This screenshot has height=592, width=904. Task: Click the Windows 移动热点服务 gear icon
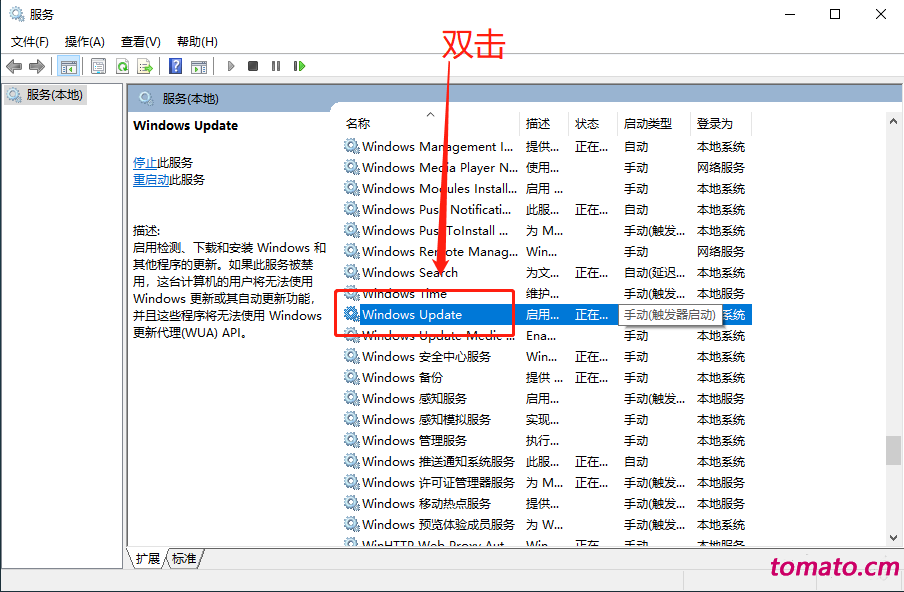352,503
